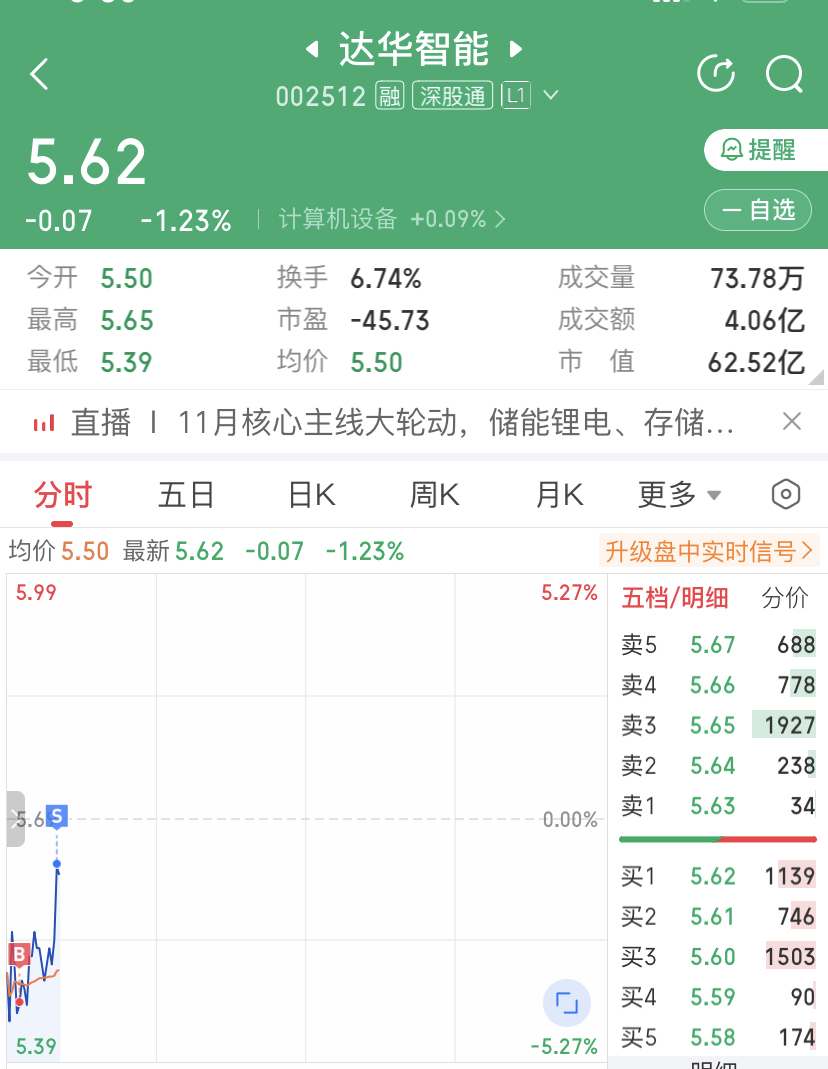The height and width of the screenshot is (1069, 828).
Task: Enter fullscreen chart with floating square icon
Action: pyautogui.click(x=567, y=1003)
